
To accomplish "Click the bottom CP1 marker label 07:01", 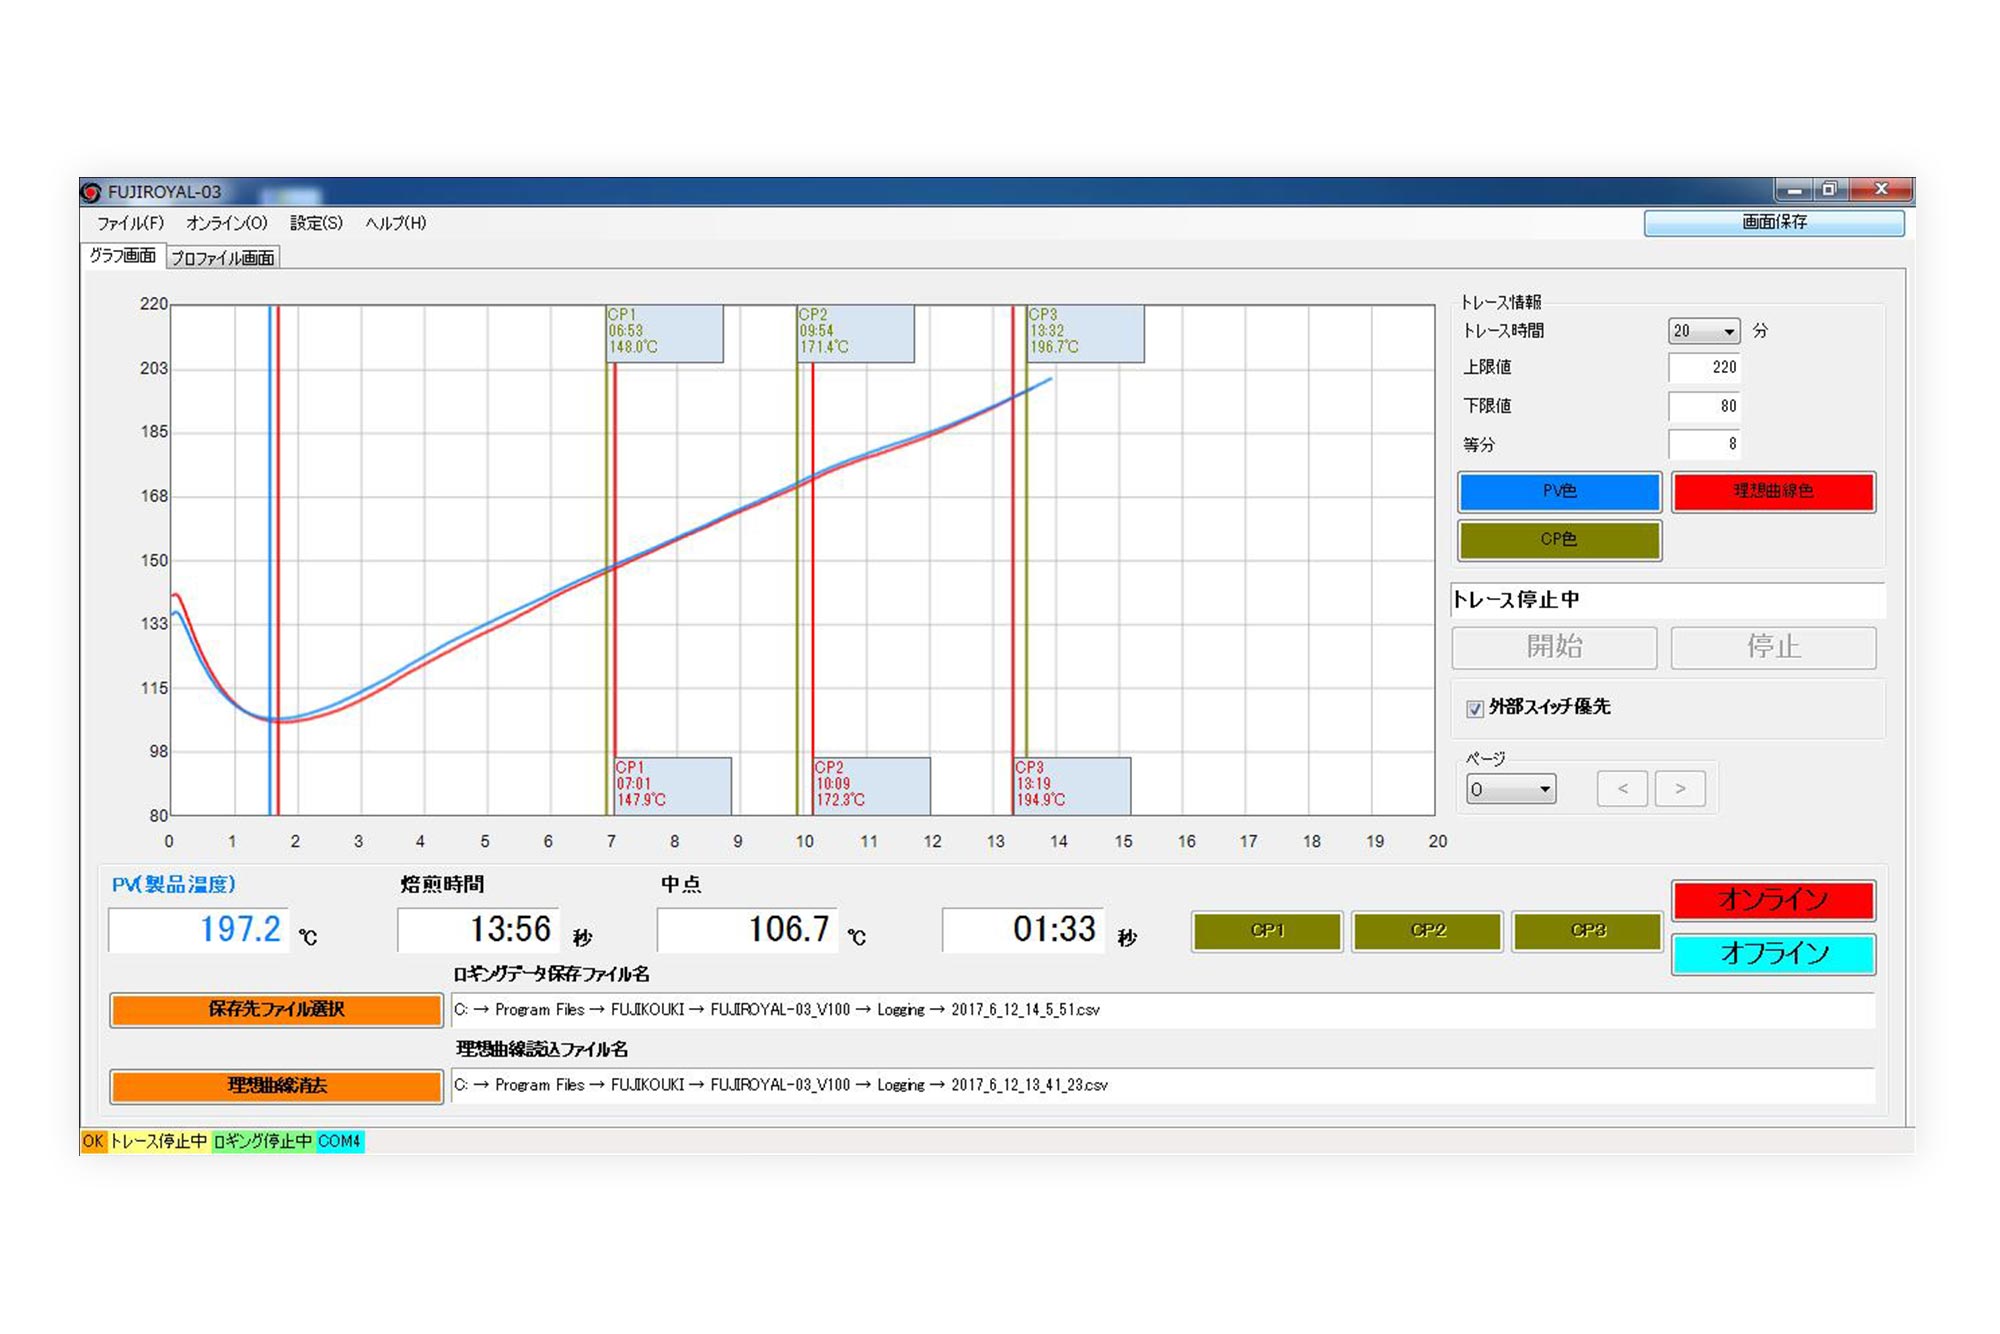I will click(673, 786).
